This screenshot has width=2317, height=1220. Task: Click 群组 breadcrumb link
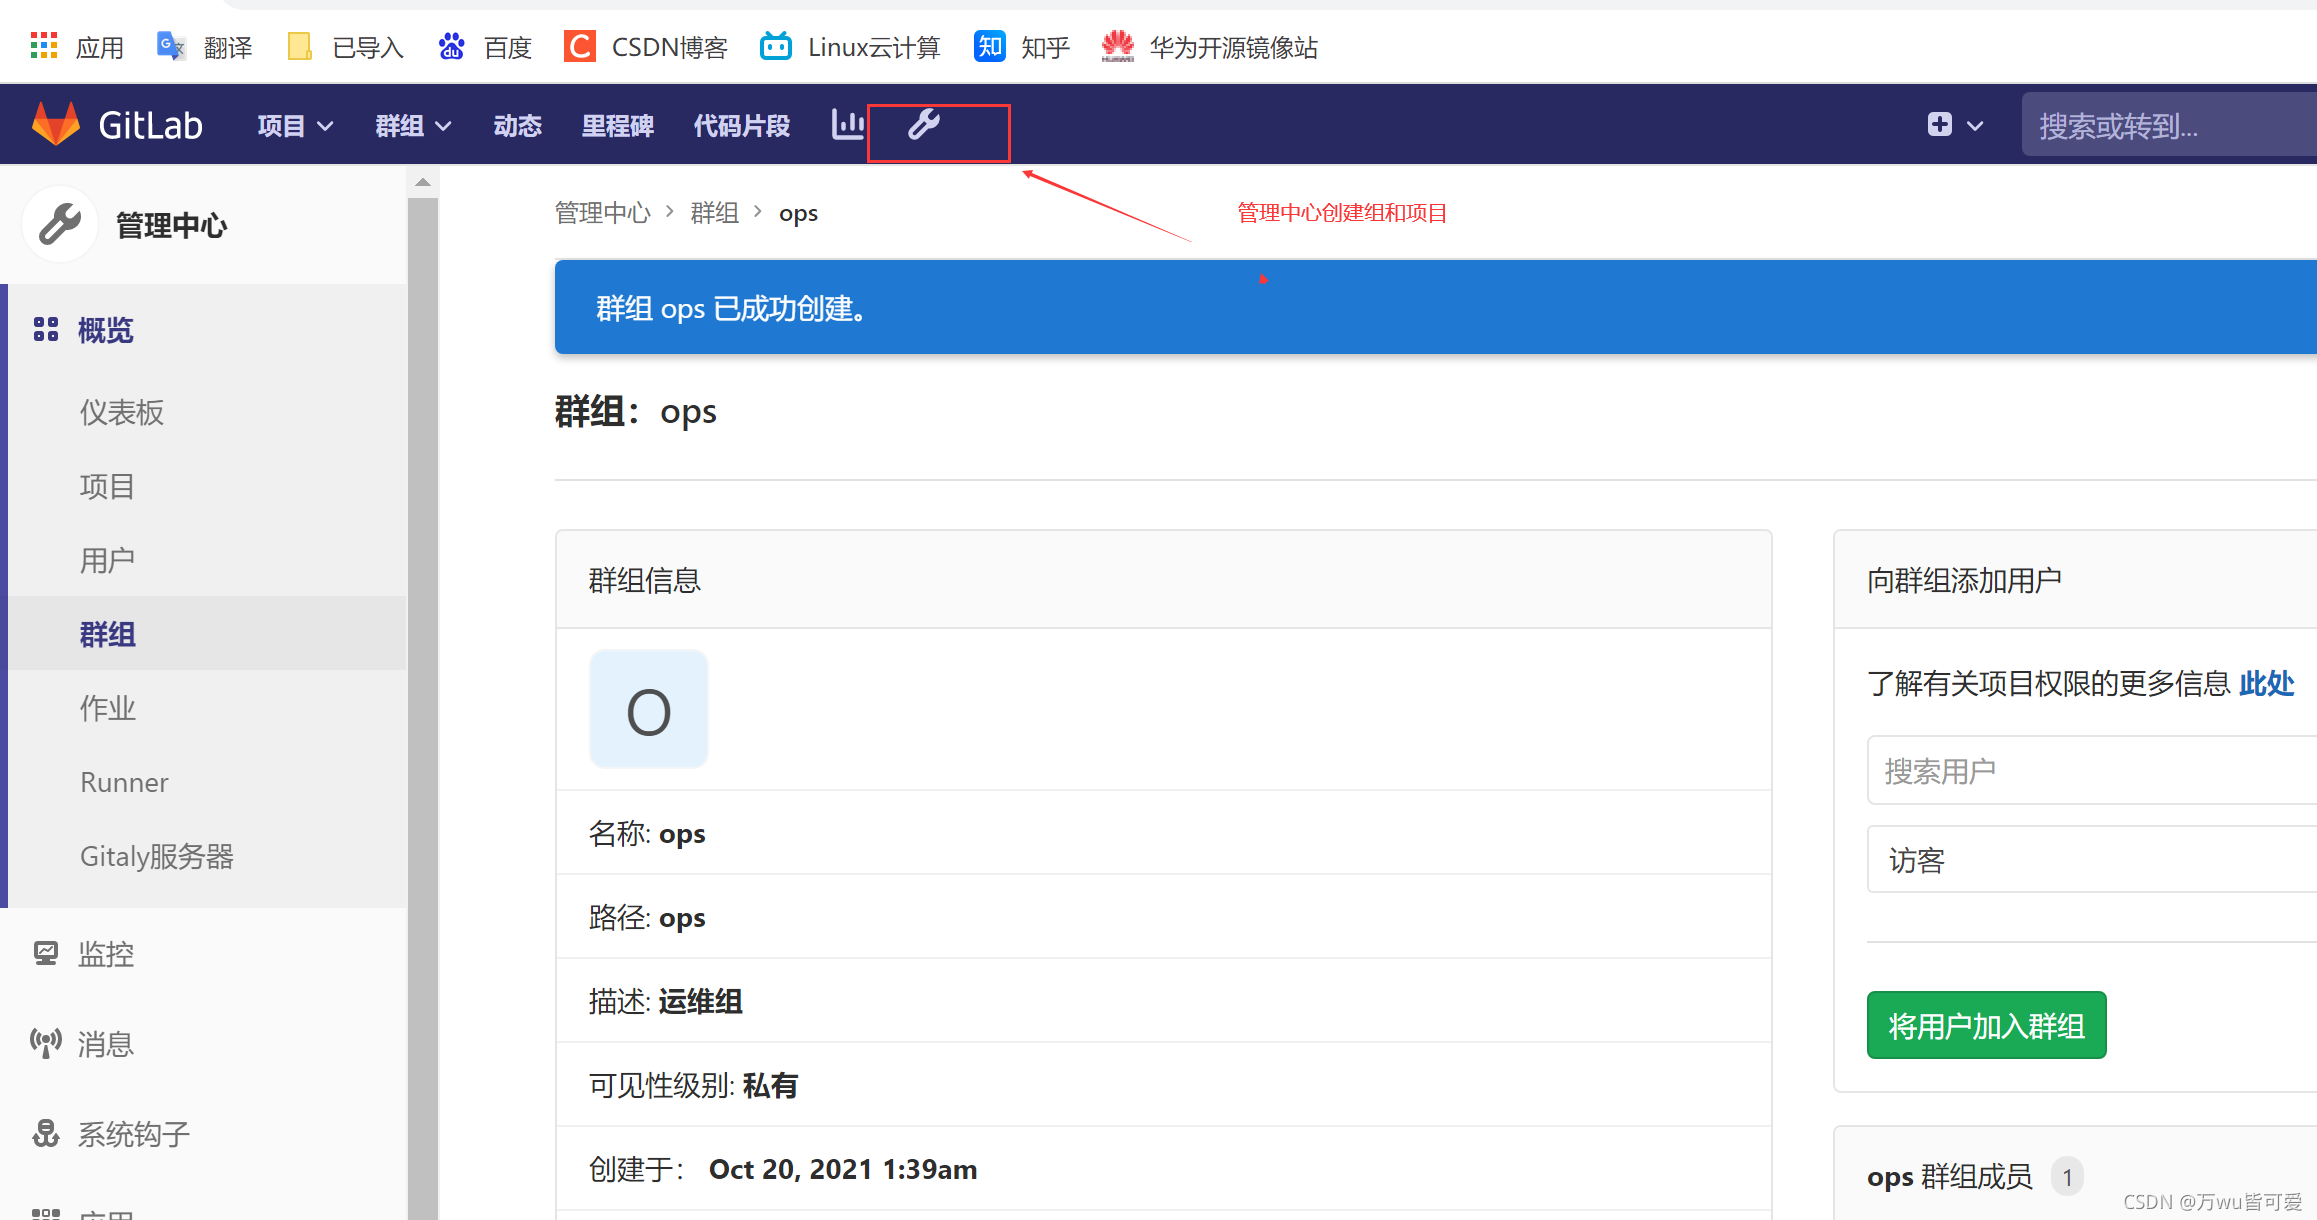(x=714, y=213)
